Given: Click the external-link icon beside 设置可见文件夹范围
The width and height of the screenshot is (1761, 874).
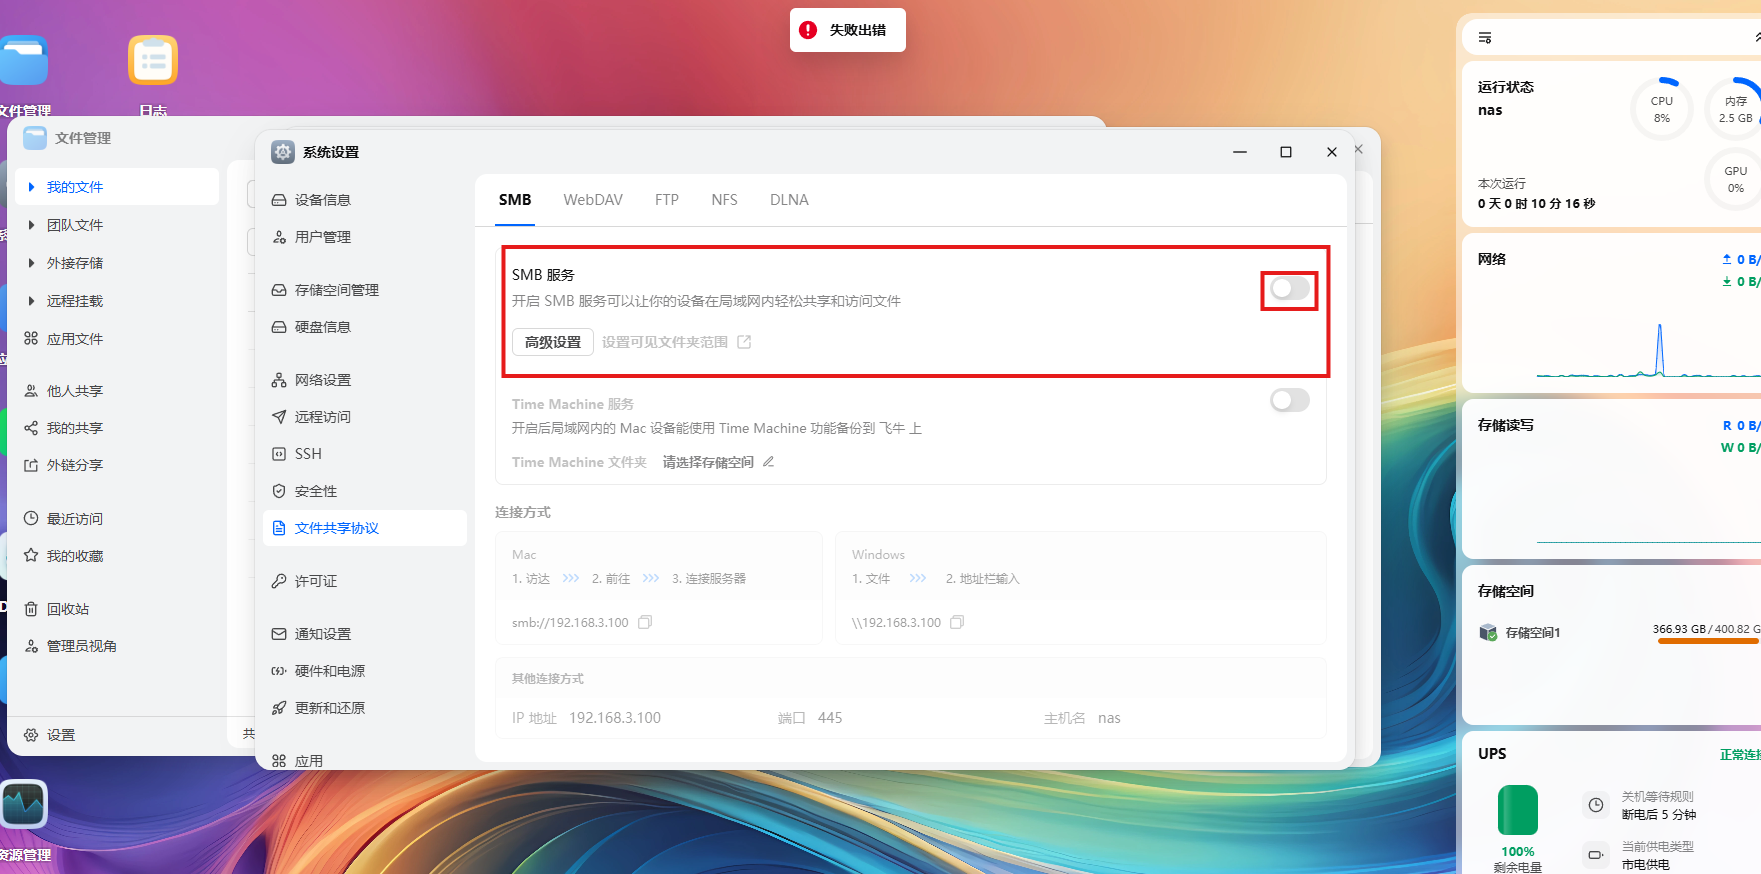Looking at the screenshot, I should point(744,342).
